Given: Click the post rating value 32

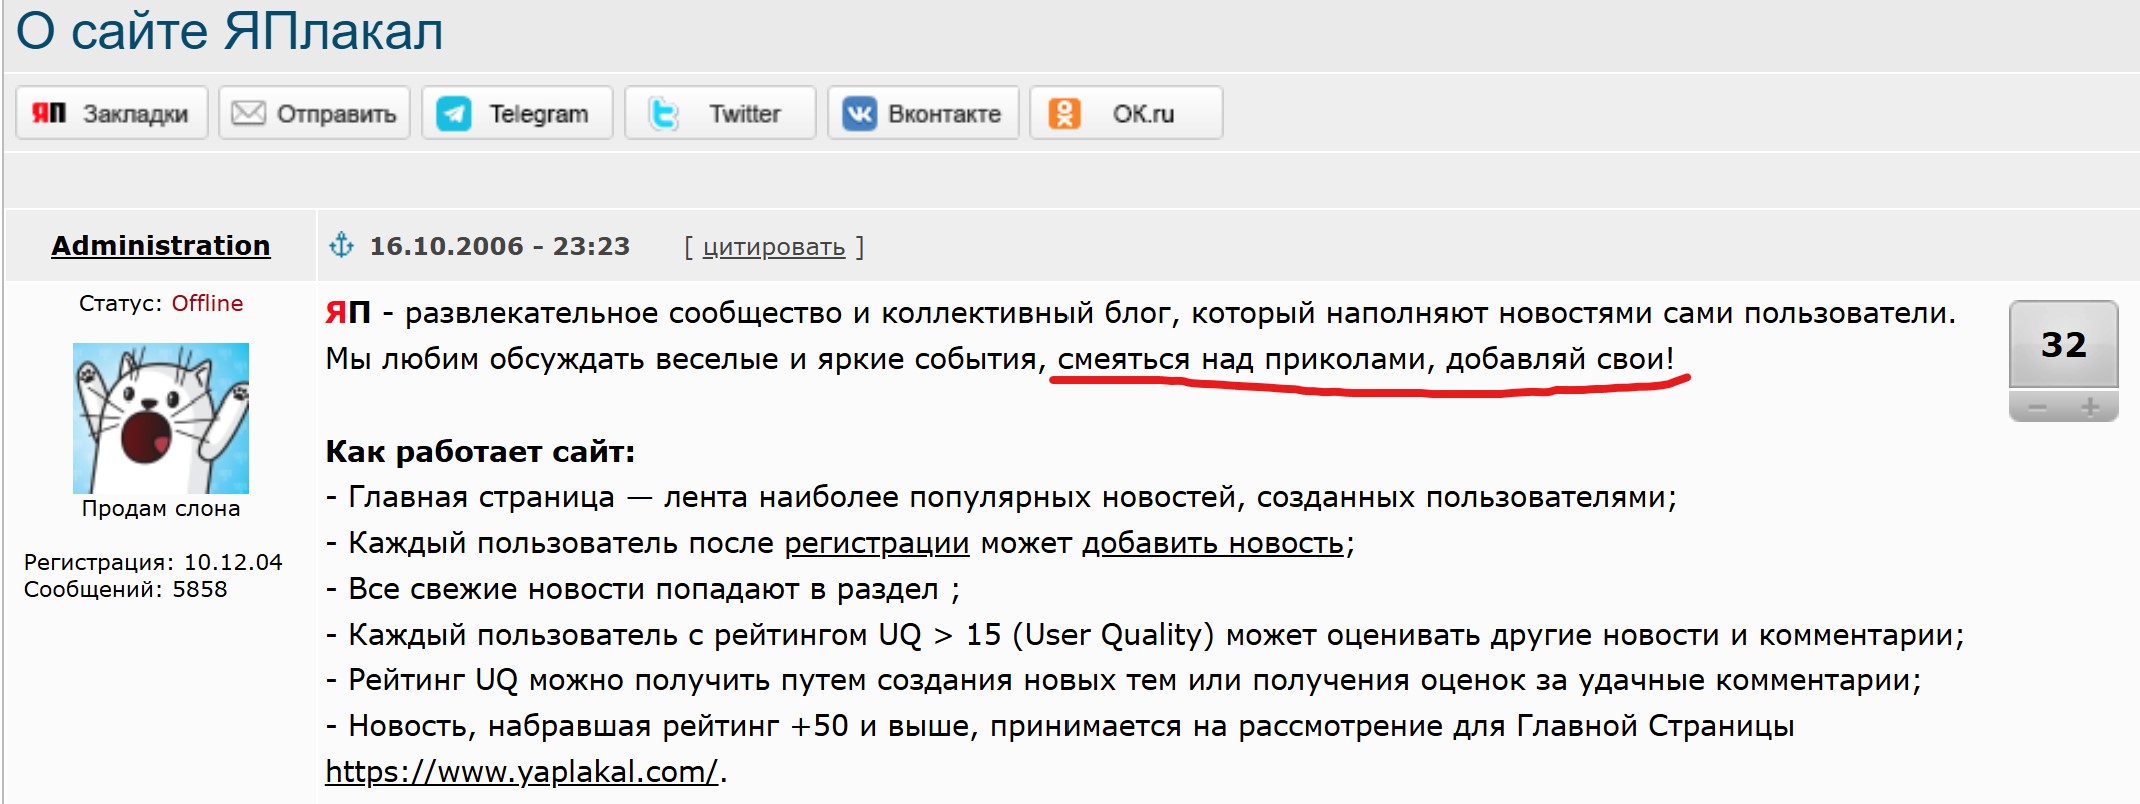Looking at the screenshot, I should coord(2064,345).
